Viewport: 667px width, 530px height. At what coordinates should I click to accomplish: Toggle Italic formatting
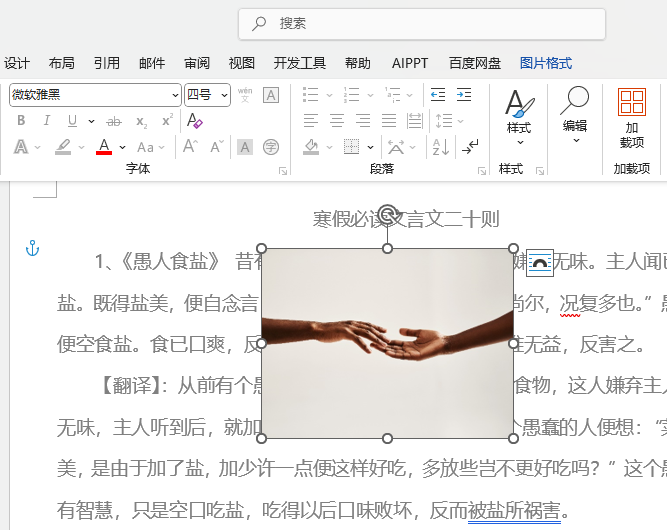[47, 121]
